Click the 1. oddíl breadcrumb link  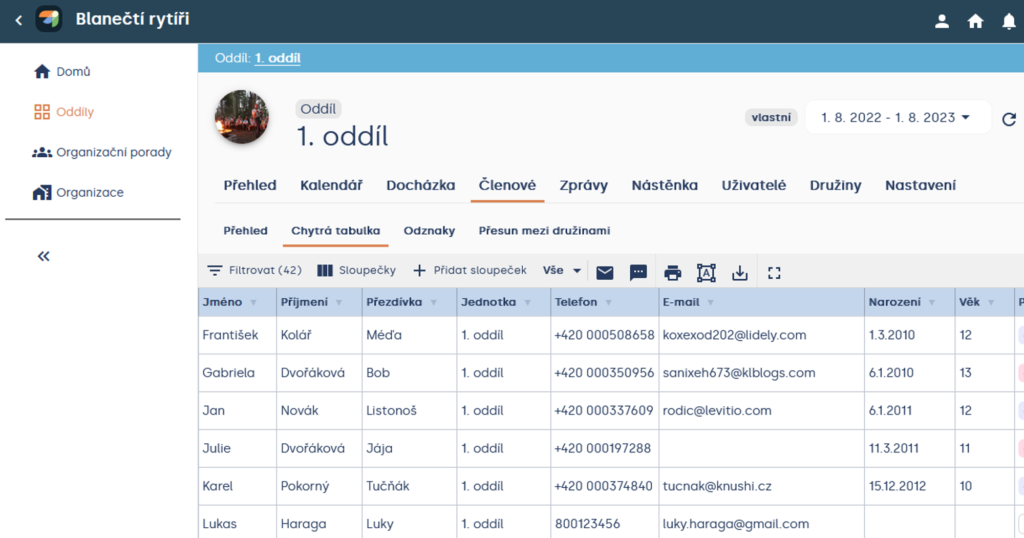(278, 58)
